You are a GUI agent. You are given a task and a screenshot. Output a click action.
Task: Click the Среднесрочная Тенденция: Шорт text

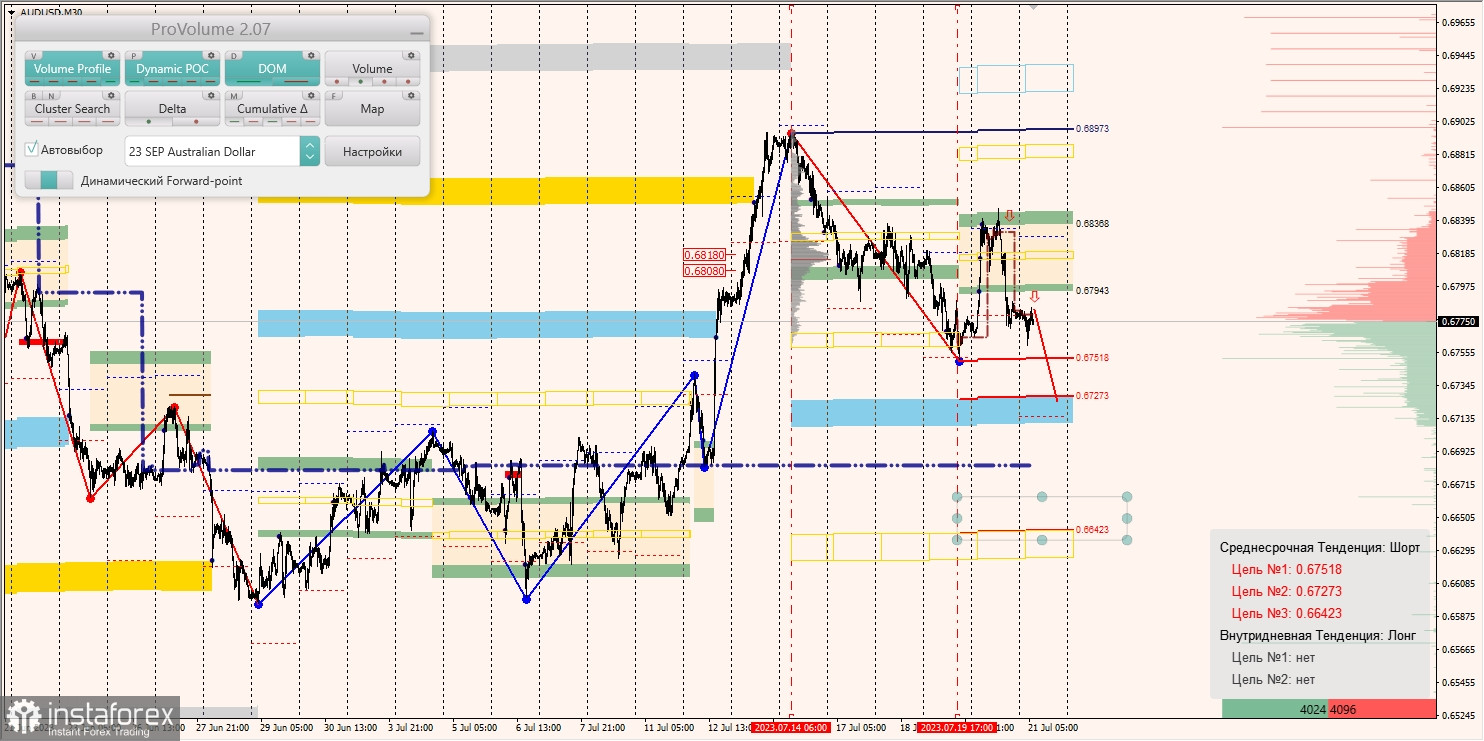[x=1319, y=547]
